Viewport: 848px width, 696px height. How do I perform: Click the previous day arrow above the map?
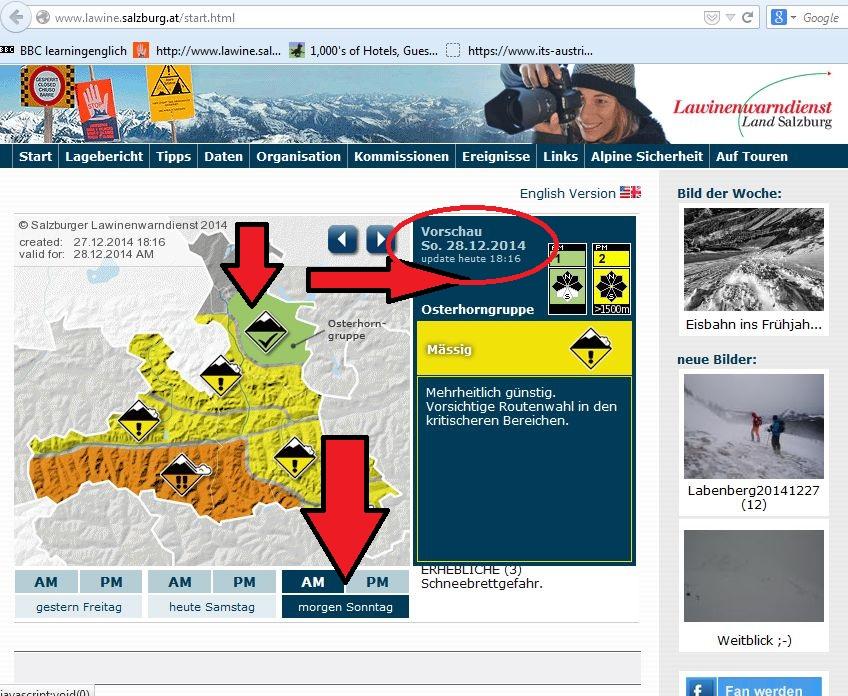click(x=343, y=239)
